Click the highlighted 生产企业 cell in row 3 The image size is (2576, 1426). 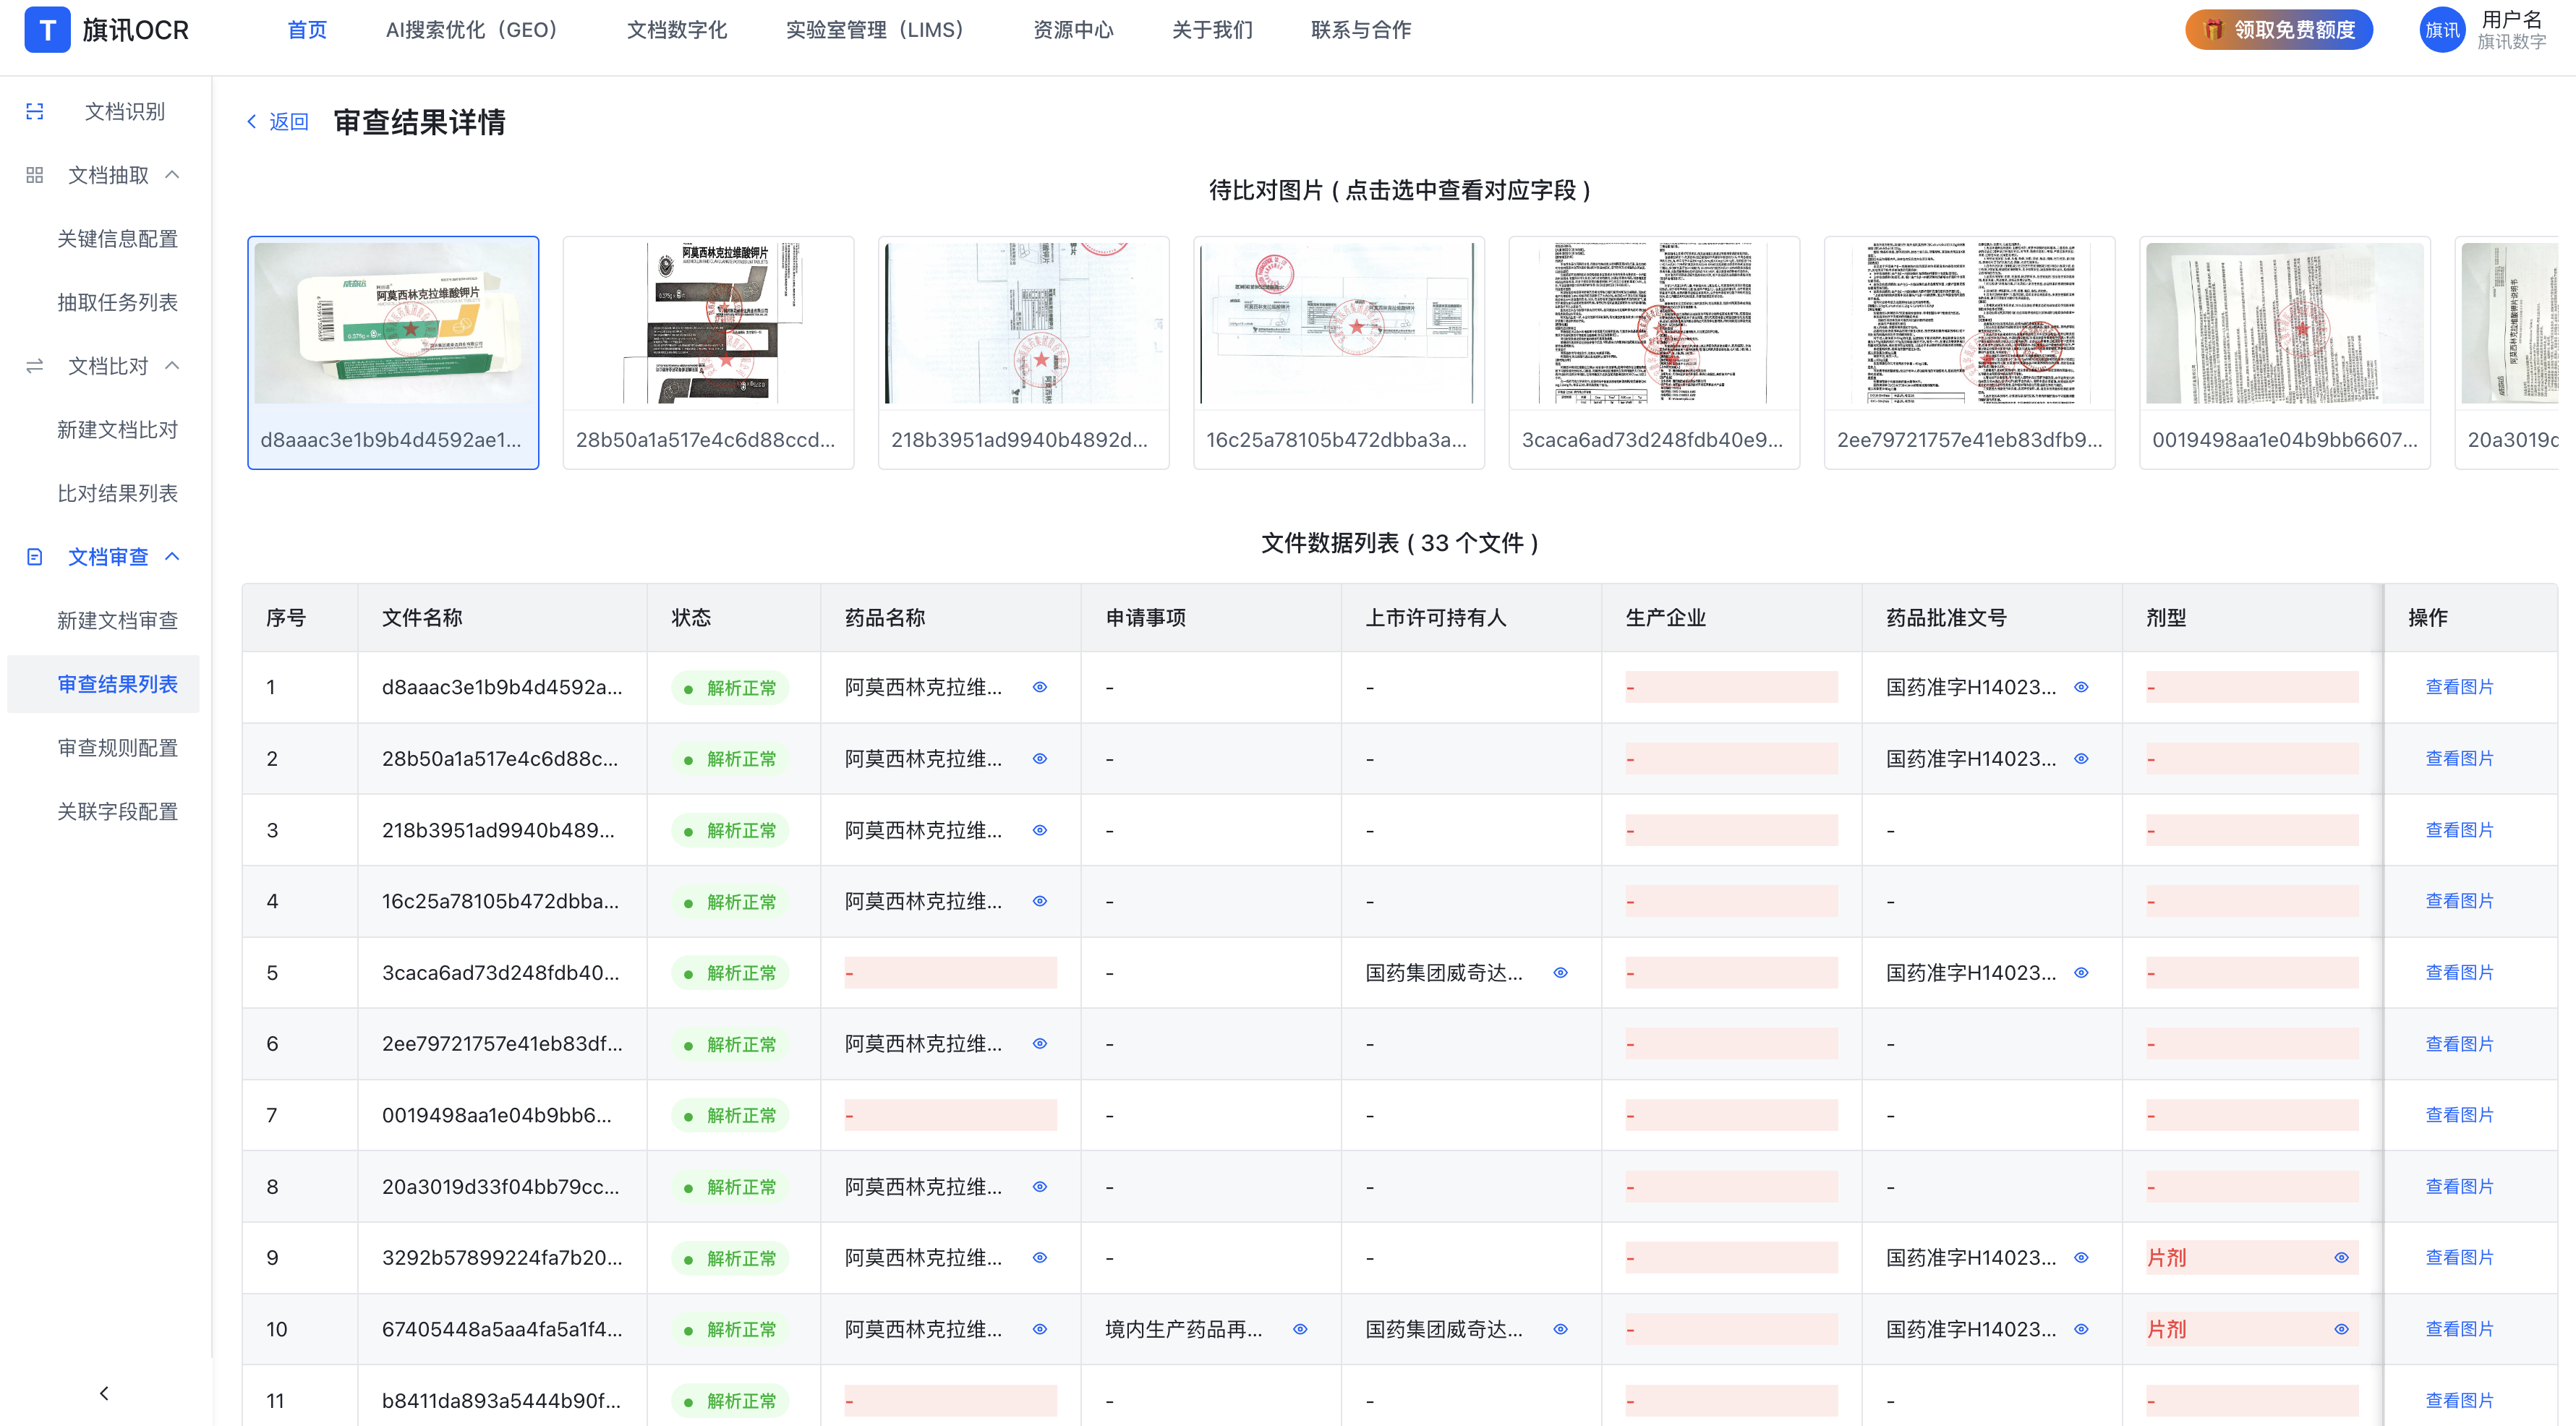1731,830
